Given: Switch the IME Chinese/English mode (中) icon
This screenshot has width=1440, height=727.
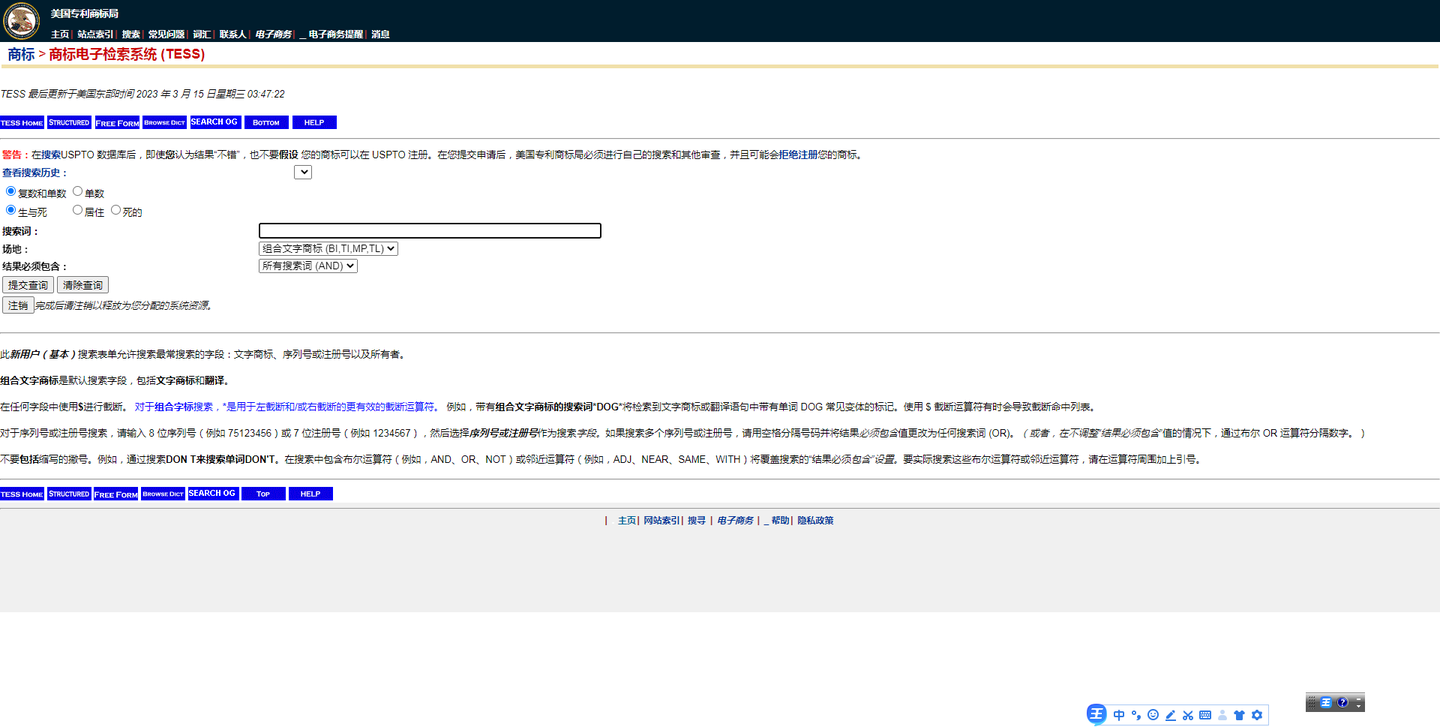Looking at the screenshot, I should pos(1119,715).
